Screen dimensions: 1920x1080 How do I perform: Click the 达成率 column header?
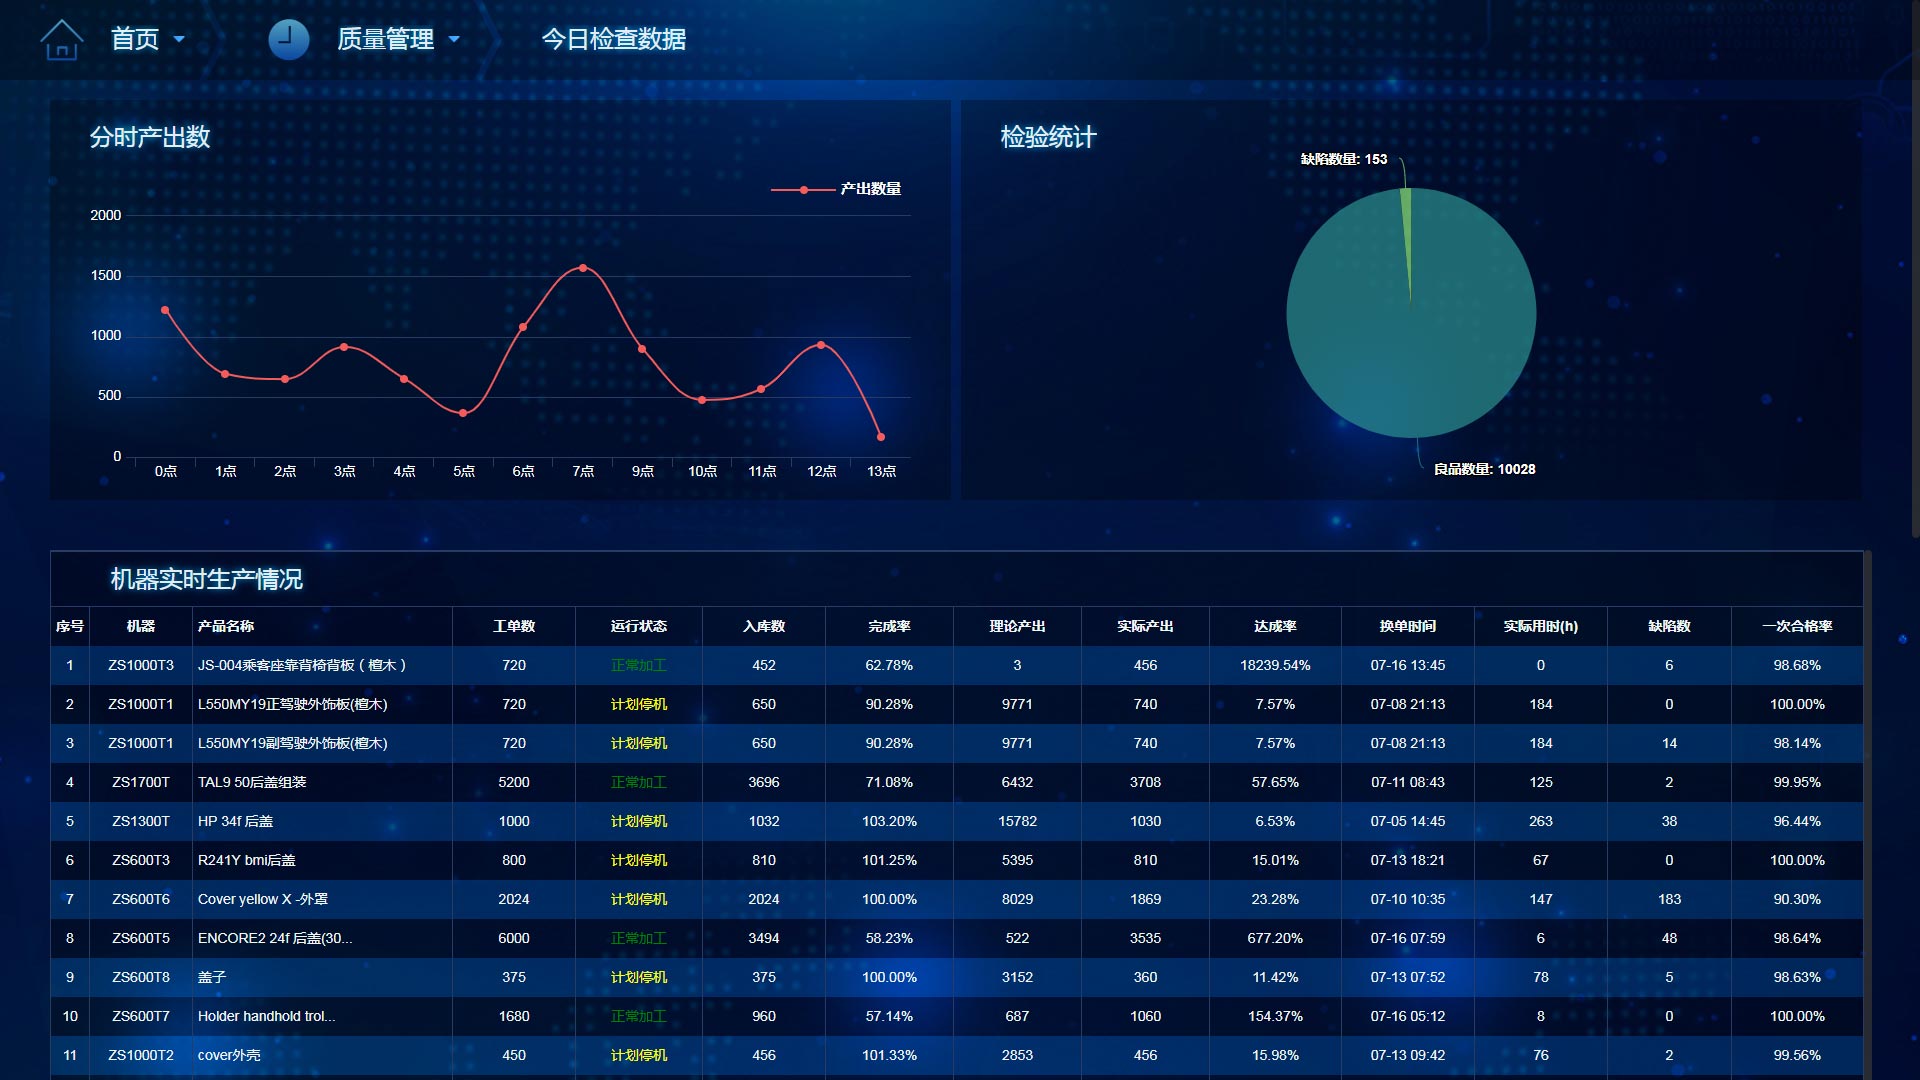pyautogui.click(x=1274, y=626)
